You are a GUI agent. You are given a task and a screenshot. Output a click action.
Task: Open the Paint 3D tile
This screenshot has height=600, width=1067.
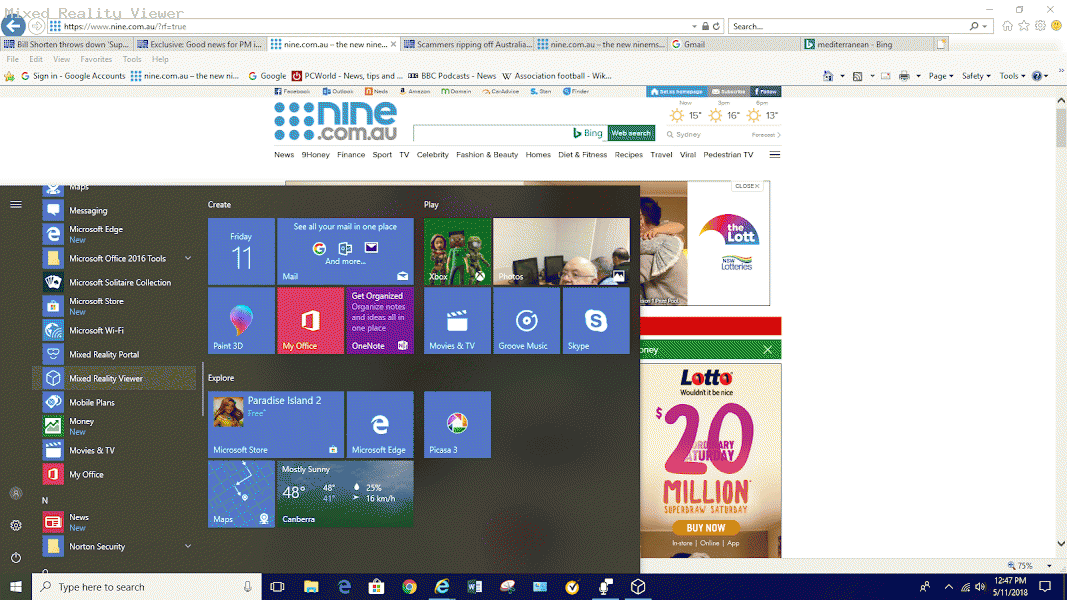click(x=242, y=320)
